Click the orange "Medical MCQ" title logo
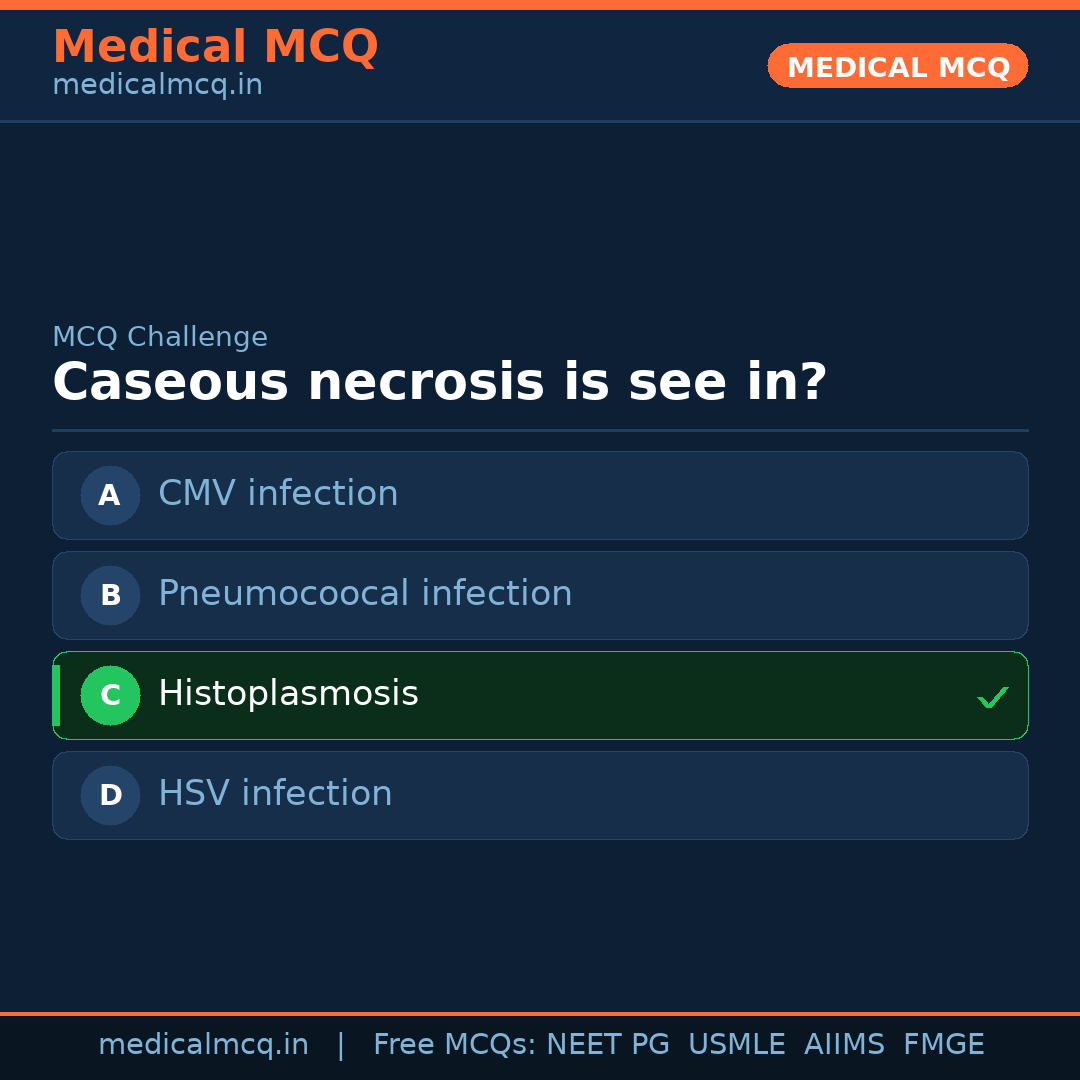This screenshot has height=1080, width=1080. [x=215, y=47]
